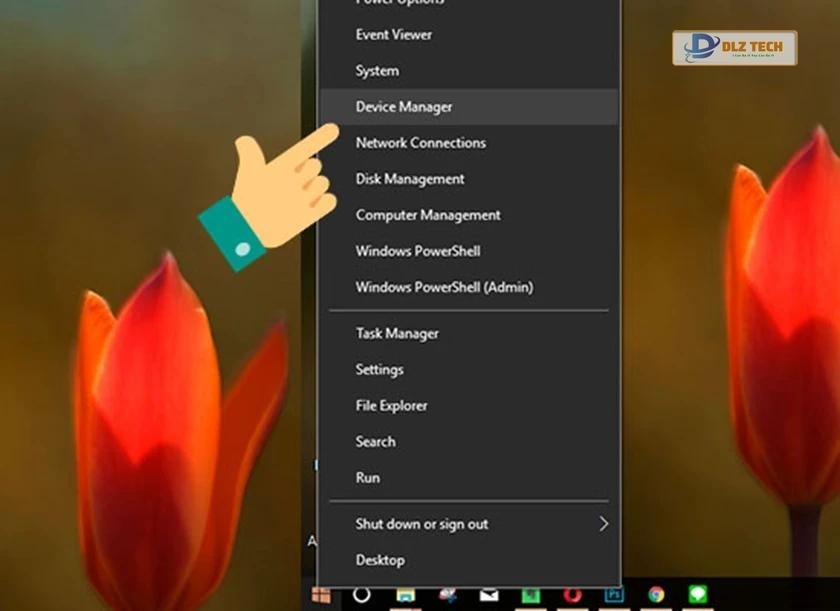The height and width of the screenshot is (611, 840).
Task: Launch Google Chrome from taskbar
Action: pyautogui.click(x=656, y=596)
